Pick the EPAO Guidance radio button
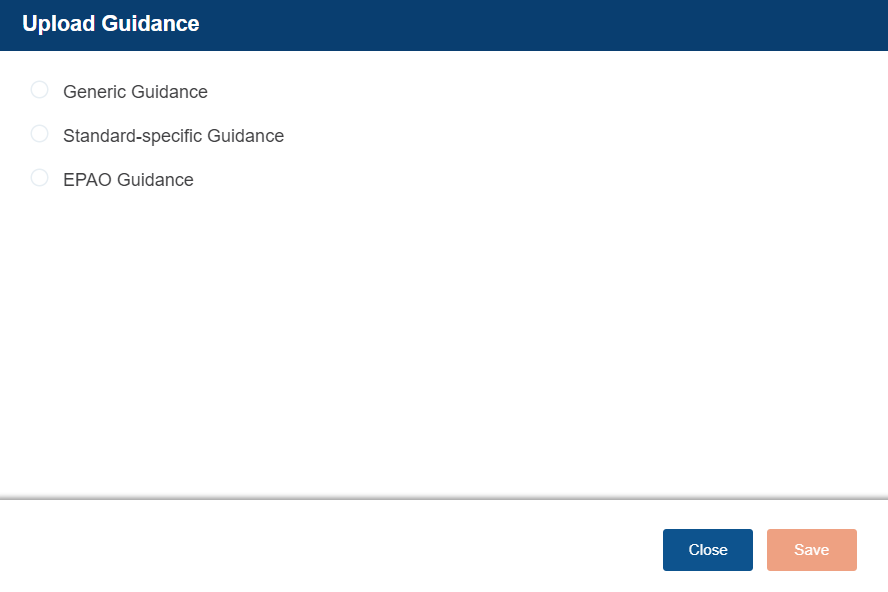 pyautogui.click(x=40, y=178)
